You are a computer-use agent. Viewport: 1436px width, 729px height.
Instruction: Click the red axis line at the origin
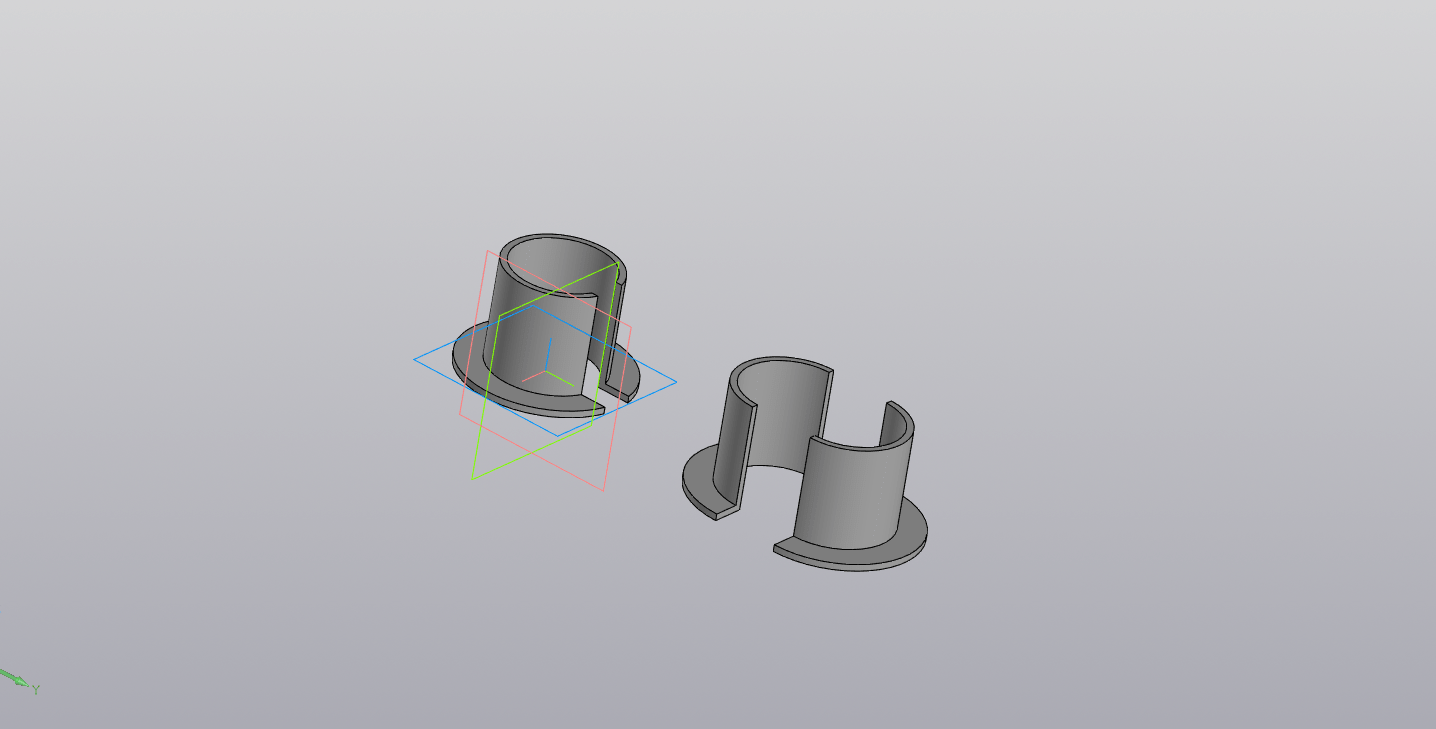534,376
